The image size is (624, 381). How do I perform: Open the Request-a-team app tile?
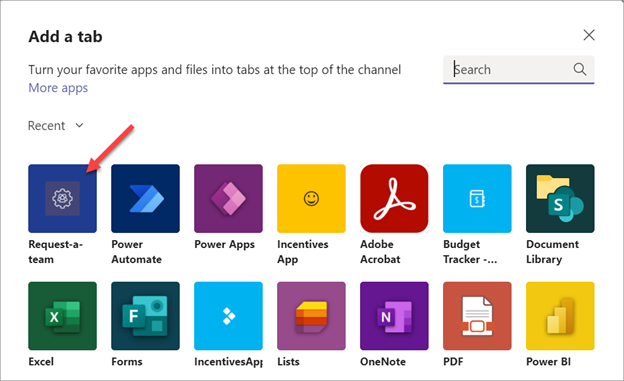[x=62, y=198]
